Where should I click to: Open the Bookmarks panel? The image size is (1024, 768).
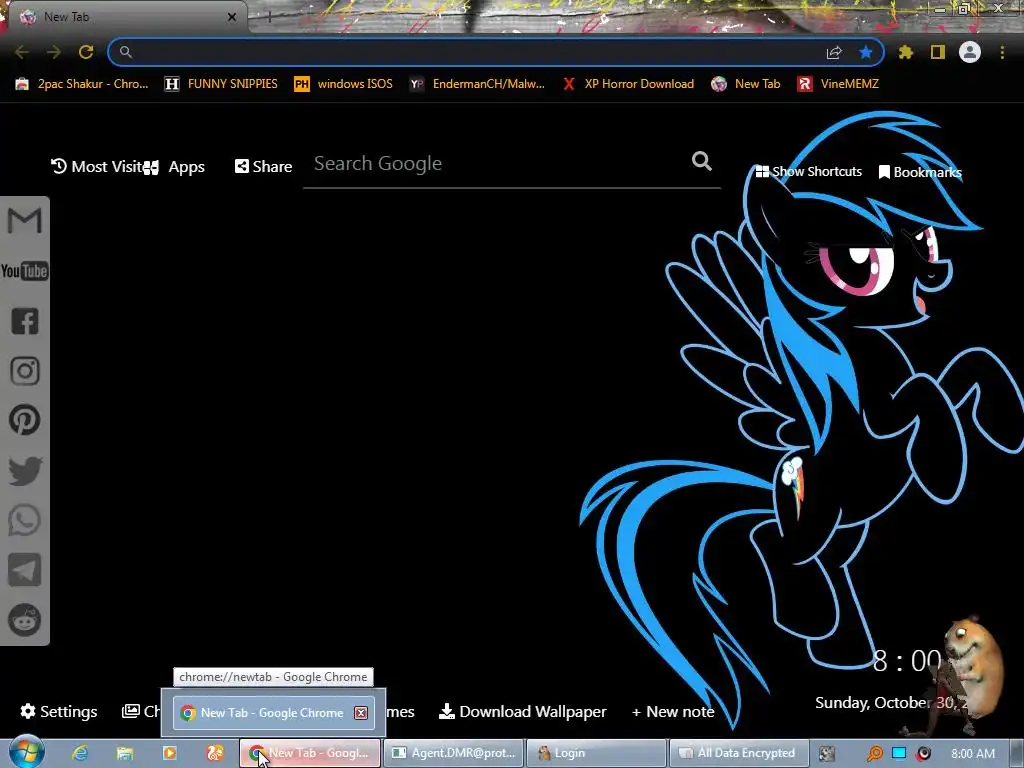tap(920, 172)
